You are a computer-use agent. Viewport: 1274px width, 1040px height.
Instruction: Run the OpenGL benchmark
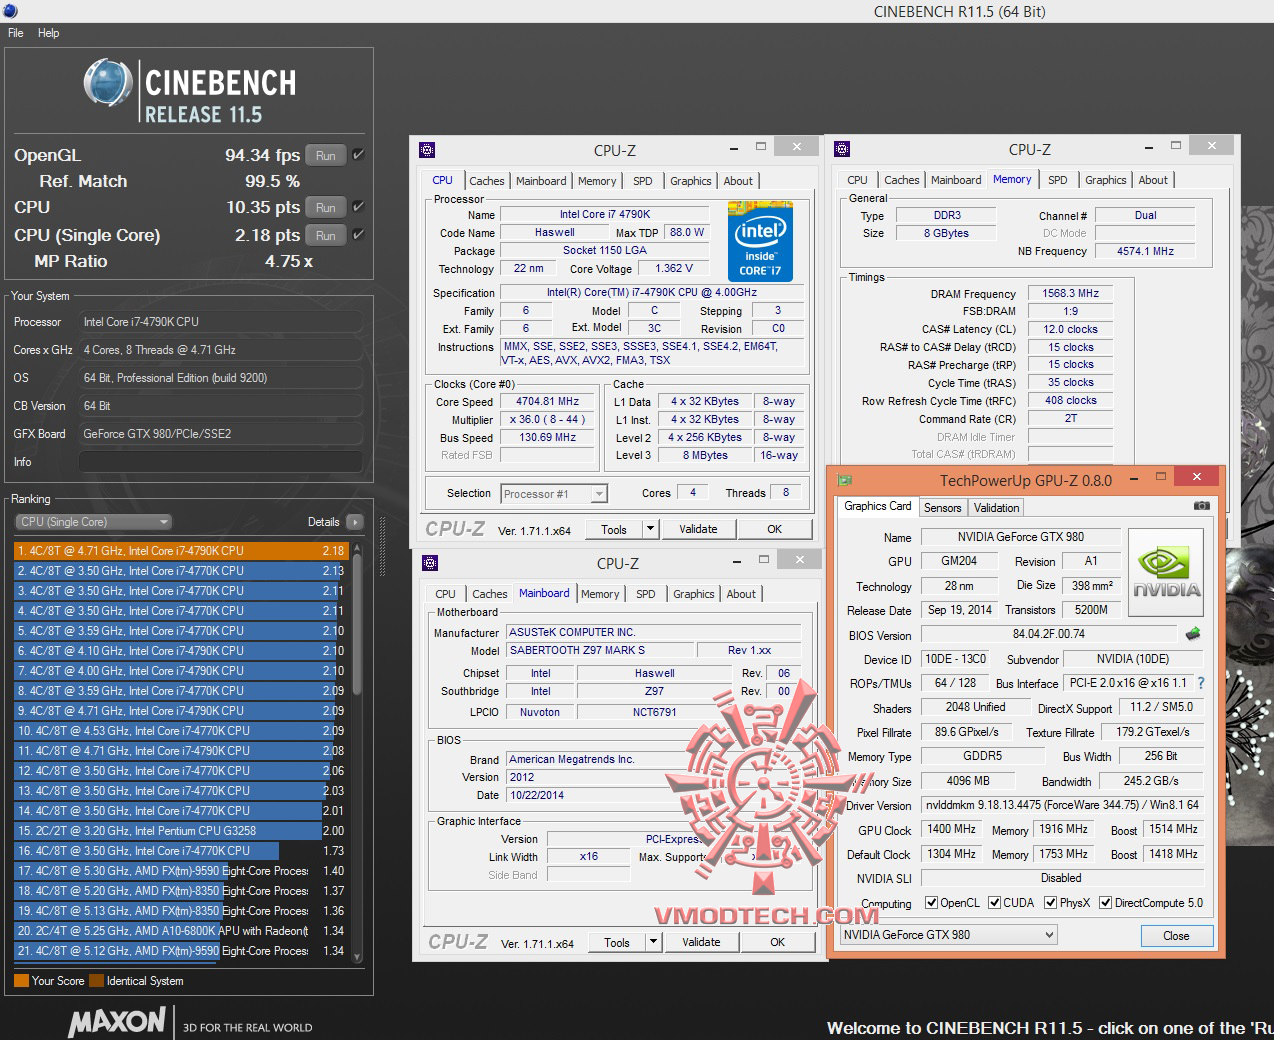(x=326, y=155)
